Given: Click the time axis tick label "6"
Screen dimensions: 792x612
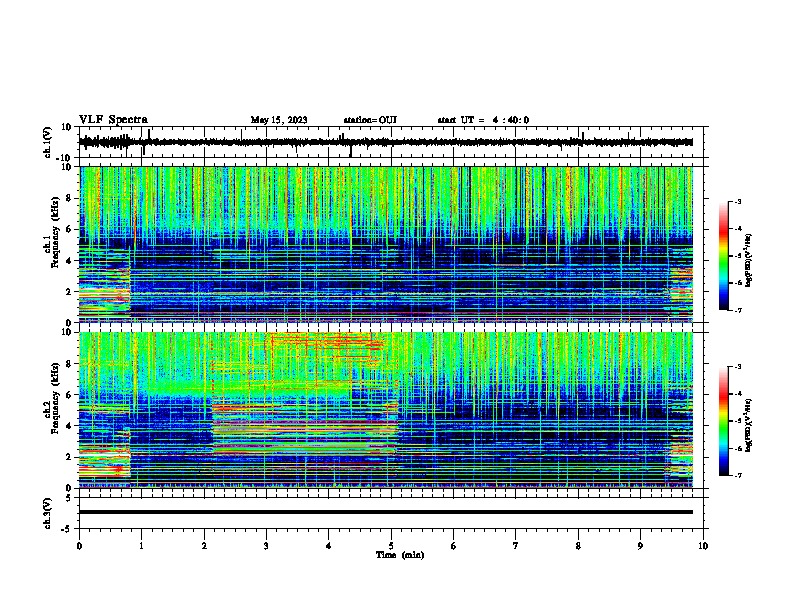Looking at the screenshot, I should coord(454,546).
